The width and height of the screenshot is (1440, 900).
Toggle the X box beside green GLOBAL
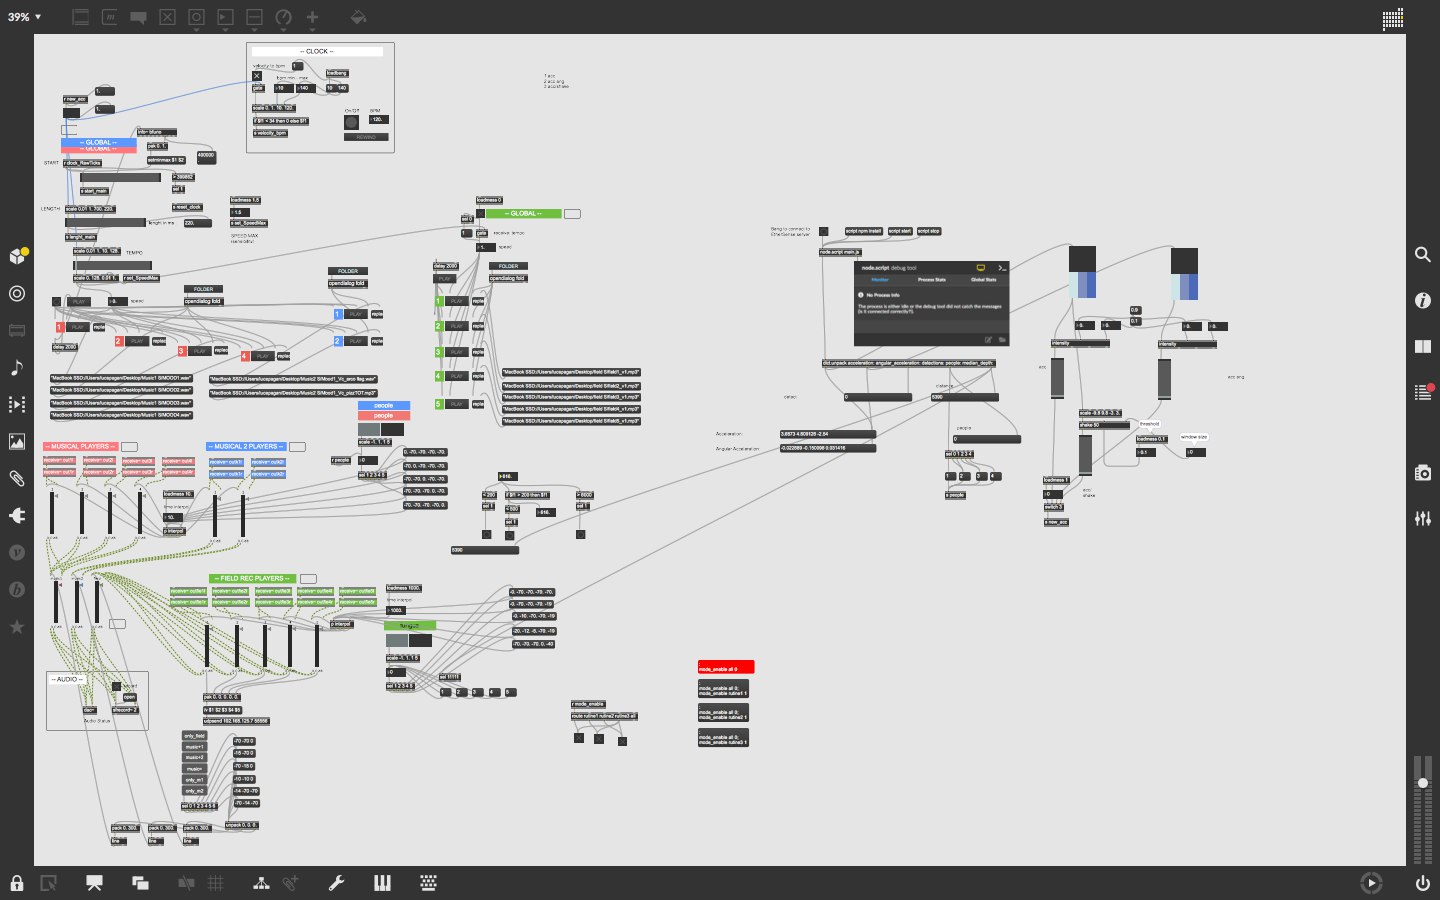click(480, 214)
